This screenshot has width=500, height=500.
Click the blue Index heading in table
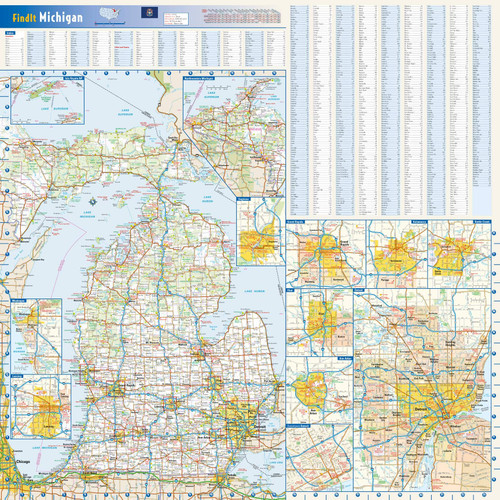(x=9, y=33)
